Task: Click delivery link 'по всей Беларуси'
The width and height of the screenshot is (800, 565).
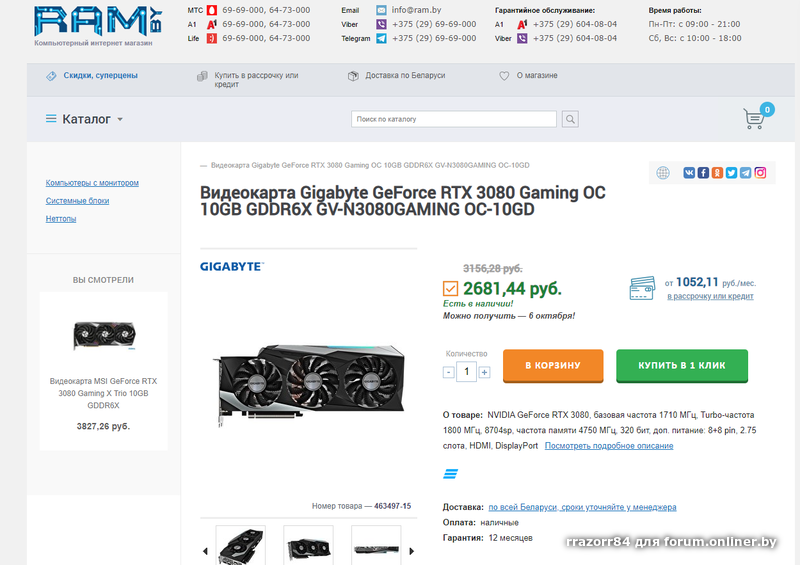Action: coord(582,507)
